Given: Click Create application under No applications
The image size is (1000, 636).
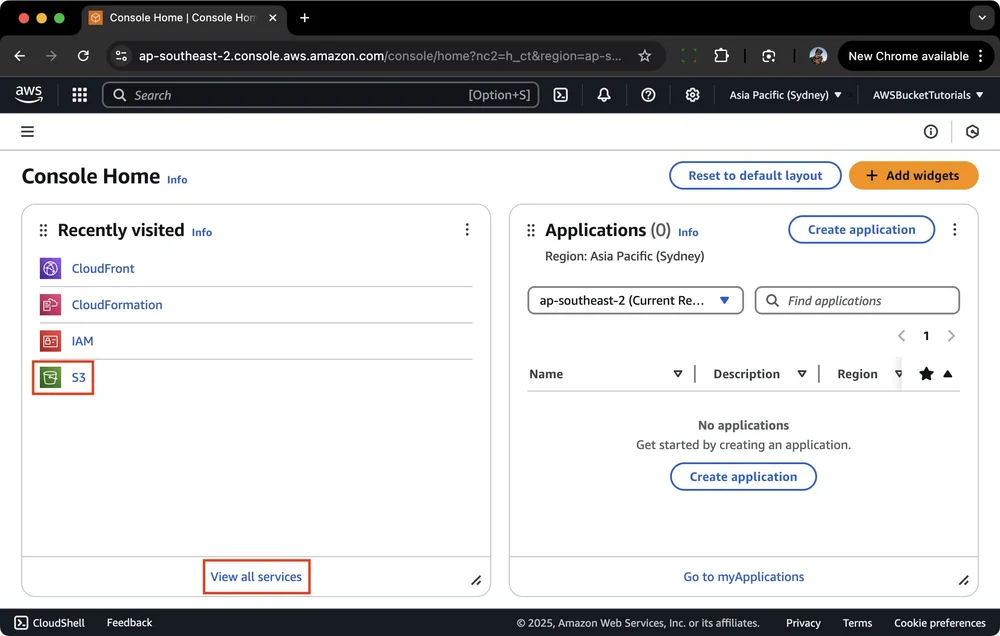Looking at the screenshot, I should click(x=743, y=477).
